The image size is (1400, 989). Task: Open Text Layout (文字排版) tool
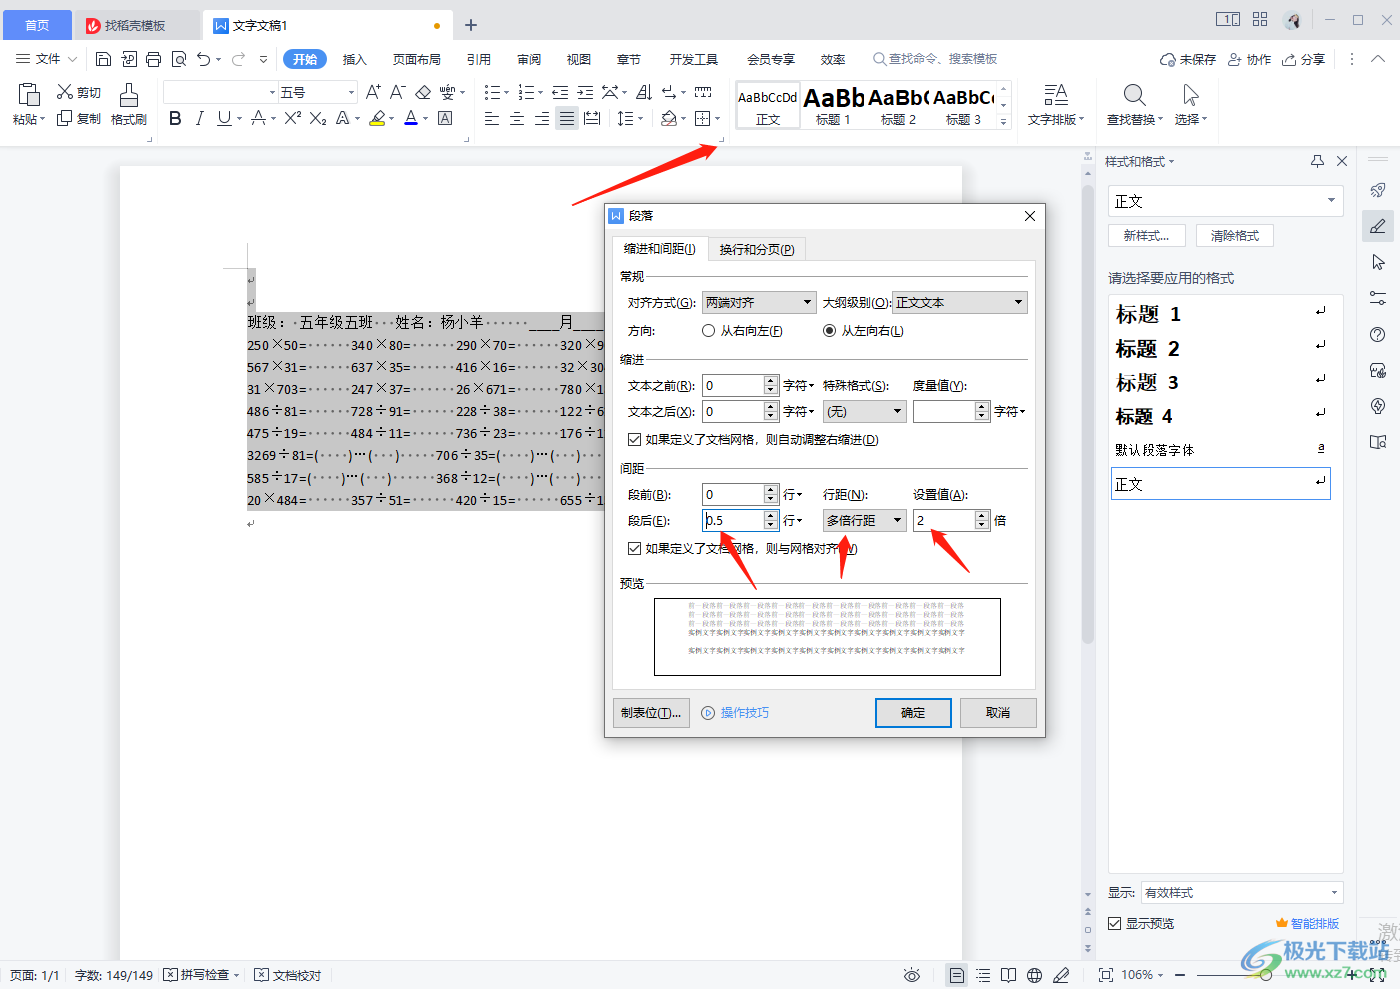pyautogui.click(x=1055, y=104)
